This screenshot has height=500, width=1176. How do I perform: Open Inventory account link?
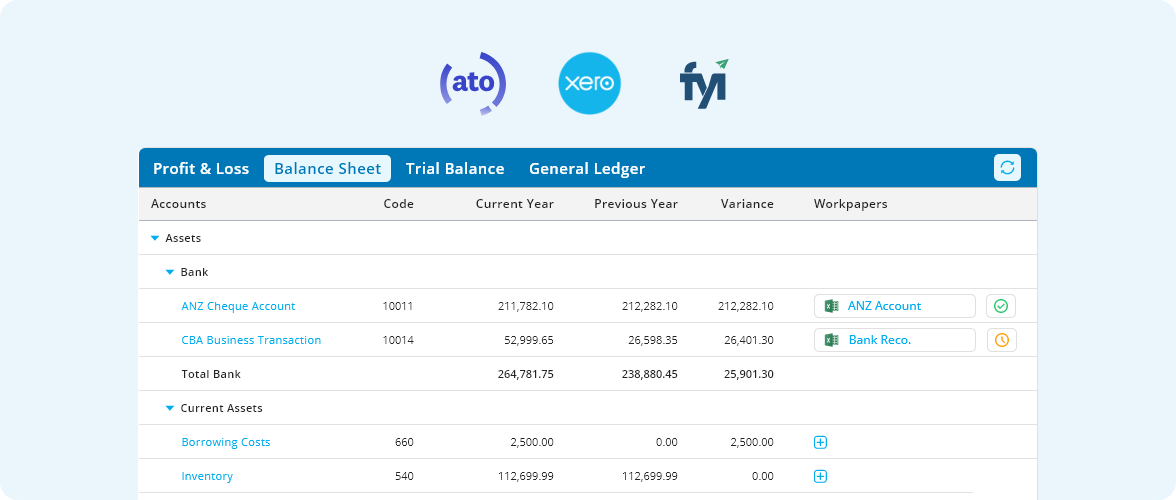[x=207, y=476]
